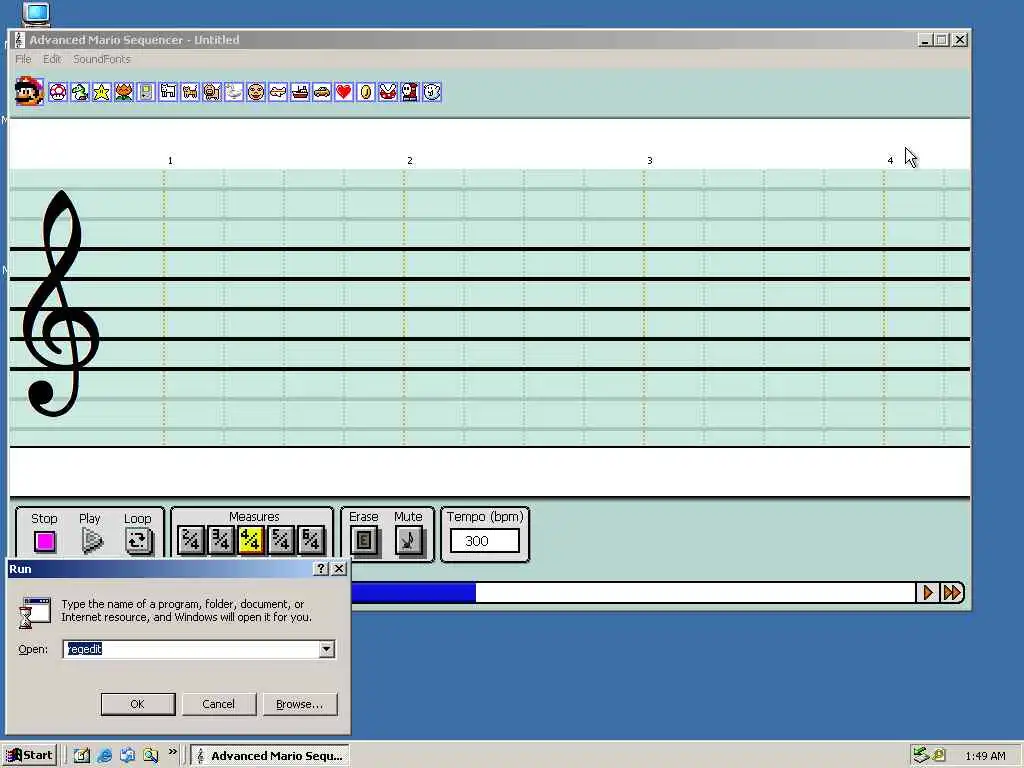Set measures to 2/4 time
The image size is (1024, 768).
click(x=191, y=541)
